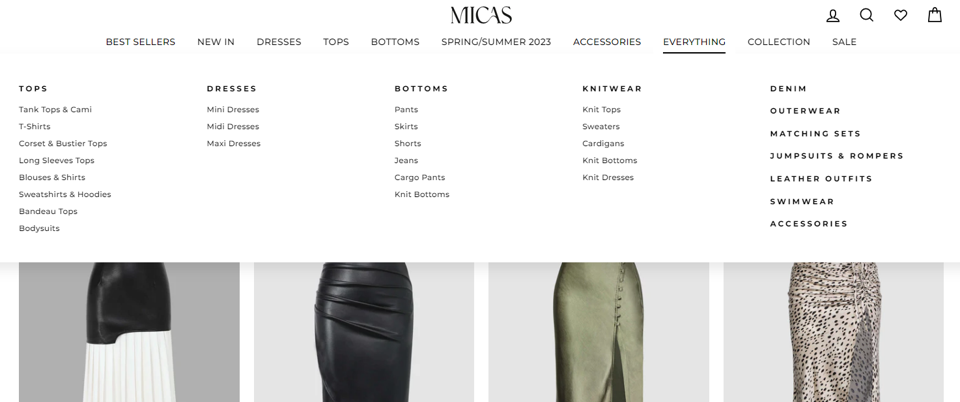Open the olive green satin skirt
This screenshot has width=960, height=402.
point(598,332)
